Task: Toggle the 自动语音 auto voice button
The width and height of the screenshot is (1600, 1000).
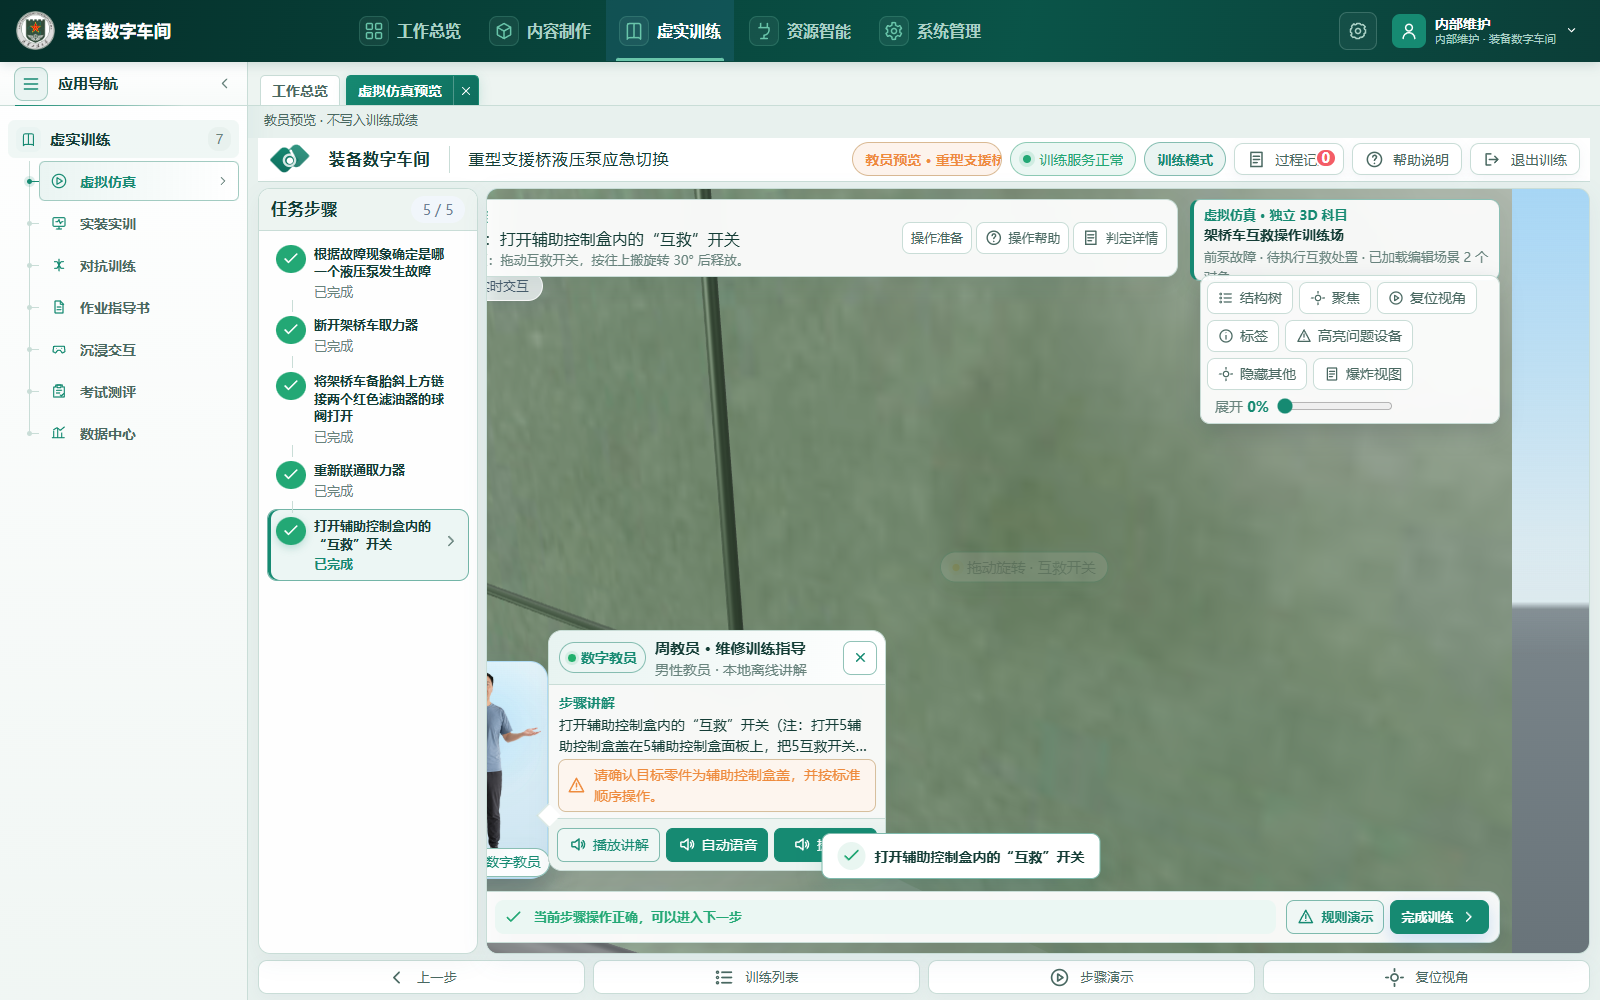Action: tap(717, 845)
